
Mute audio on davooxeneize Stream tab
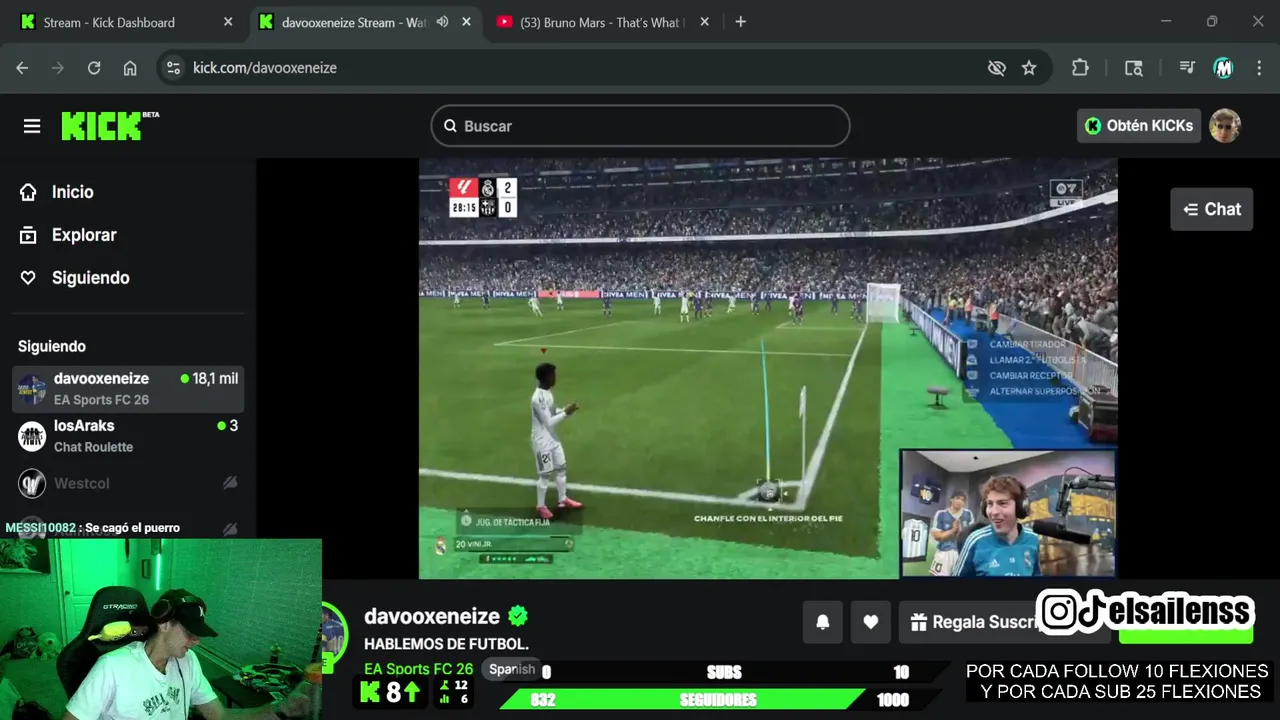pos(442,22)
